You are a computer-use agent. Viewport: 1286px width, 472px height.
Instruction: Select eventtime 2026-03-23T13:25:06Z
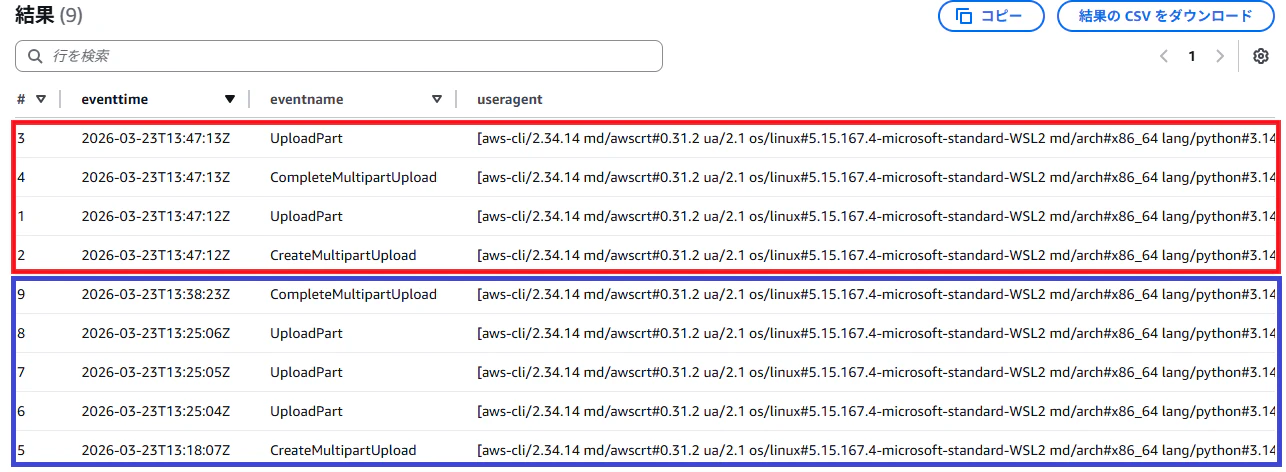[156, 333]
